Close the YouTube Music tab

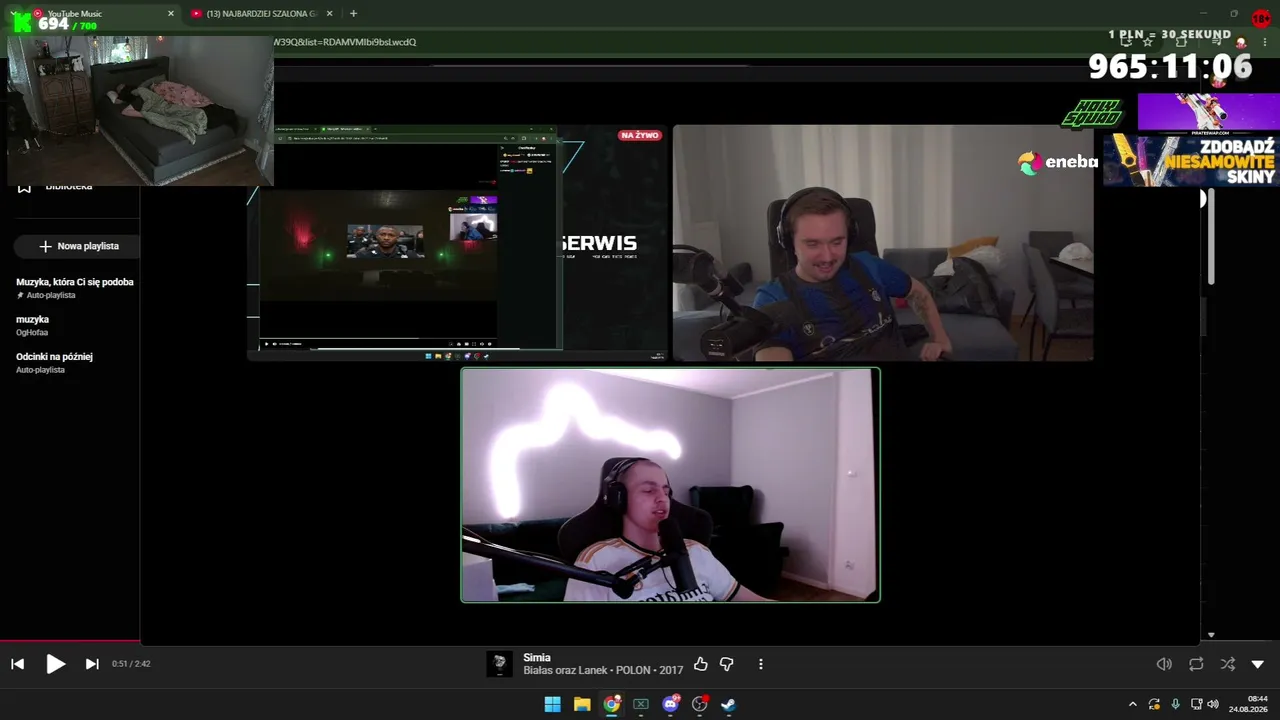click(171, 13)
